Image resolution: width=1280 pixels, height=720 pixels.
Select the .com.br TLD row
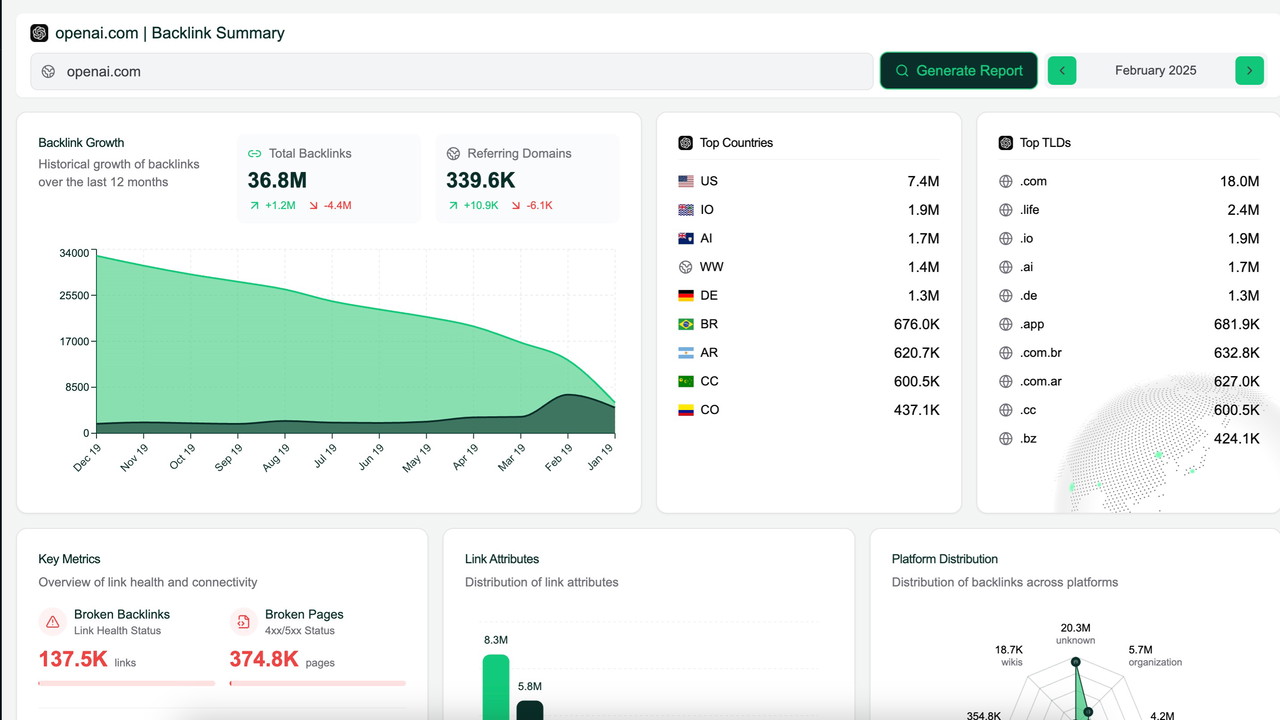pyautogui.click(x=1128, y=353)
